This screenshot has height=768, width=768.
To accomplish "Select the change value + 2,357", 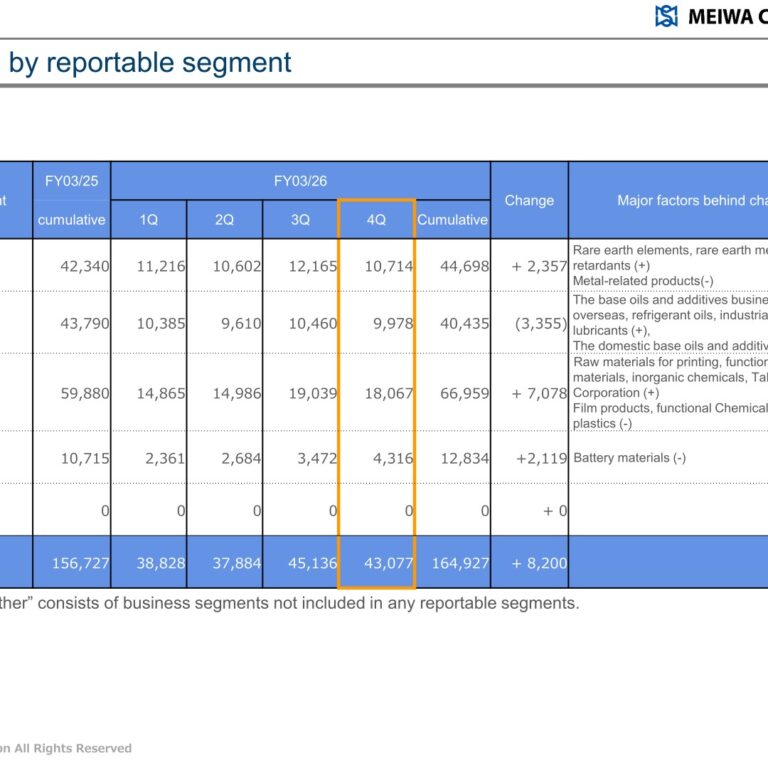I will tap(539, 266).
